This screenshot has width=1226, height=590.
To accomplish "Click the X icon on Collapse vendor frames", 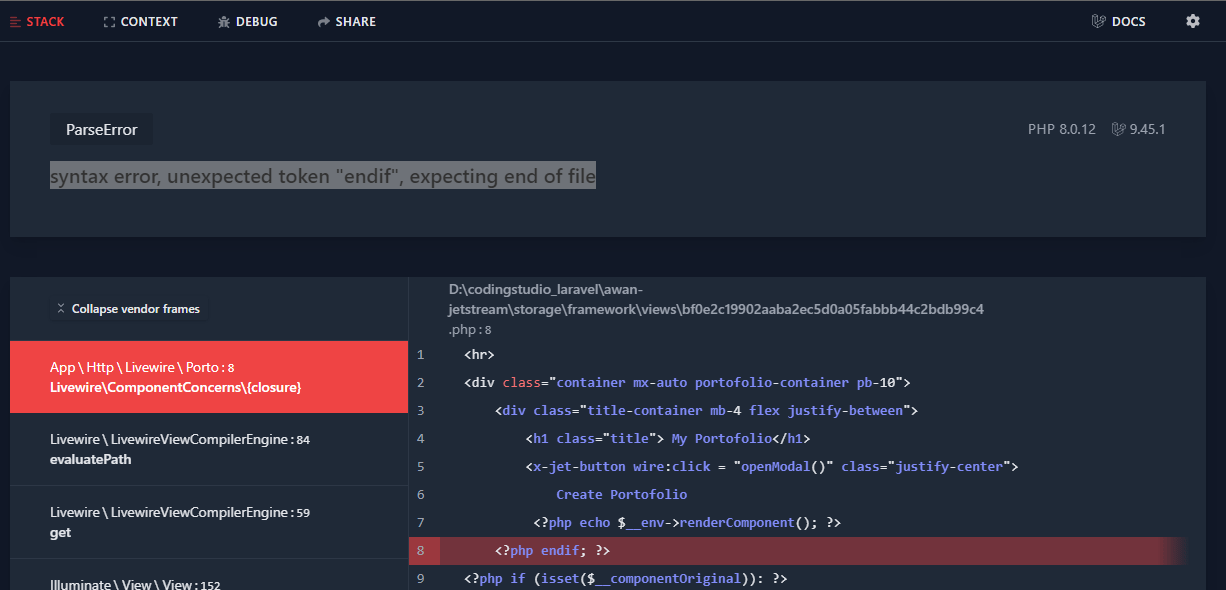I will [61, 308].
